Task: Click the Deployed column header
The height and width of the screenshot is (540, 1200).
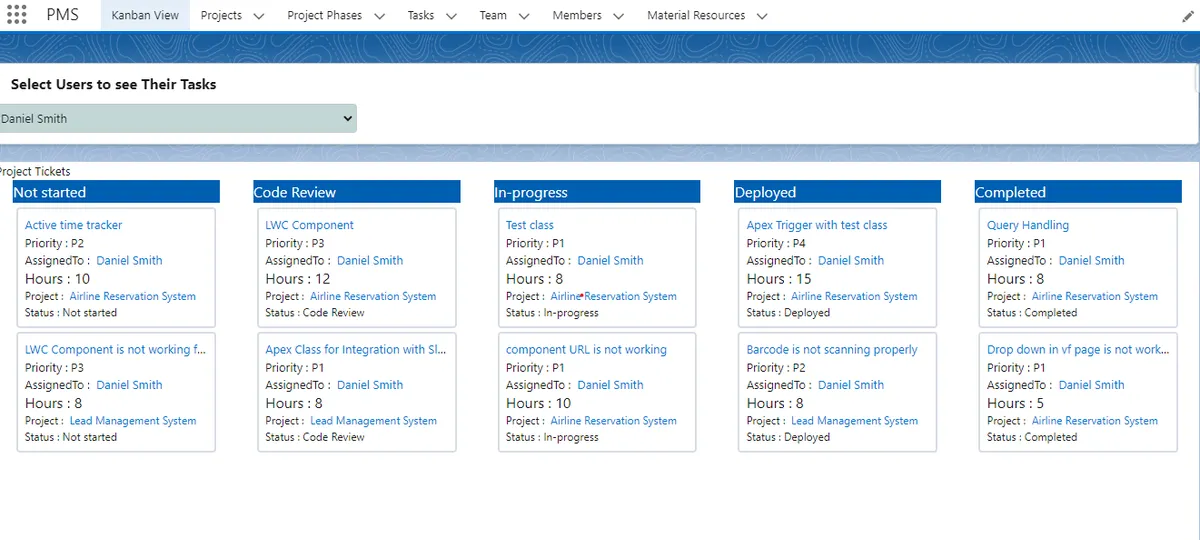Action: (x=837, y=192)
